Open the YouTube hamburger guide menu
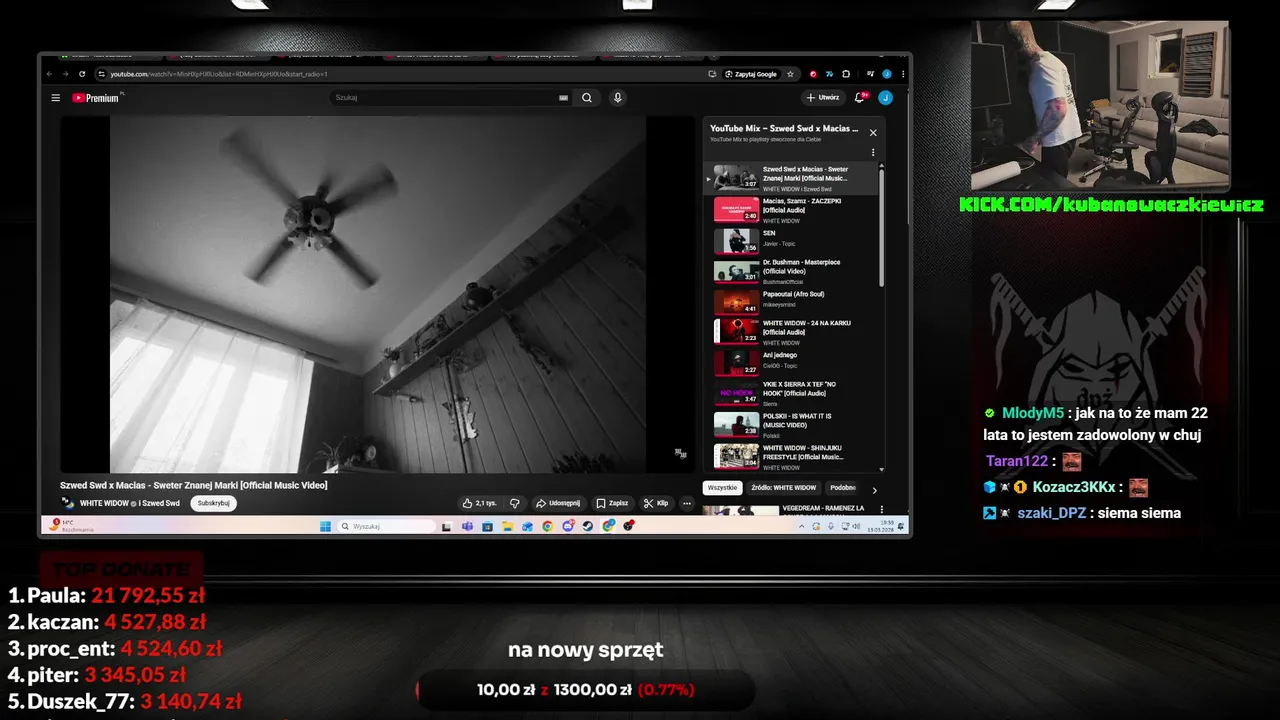 tap(56, 98)
